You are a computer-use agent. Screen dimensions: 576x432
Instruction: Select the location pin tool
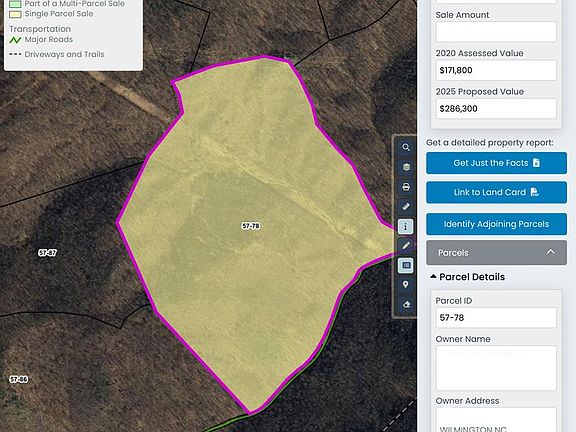click(406, 285)
